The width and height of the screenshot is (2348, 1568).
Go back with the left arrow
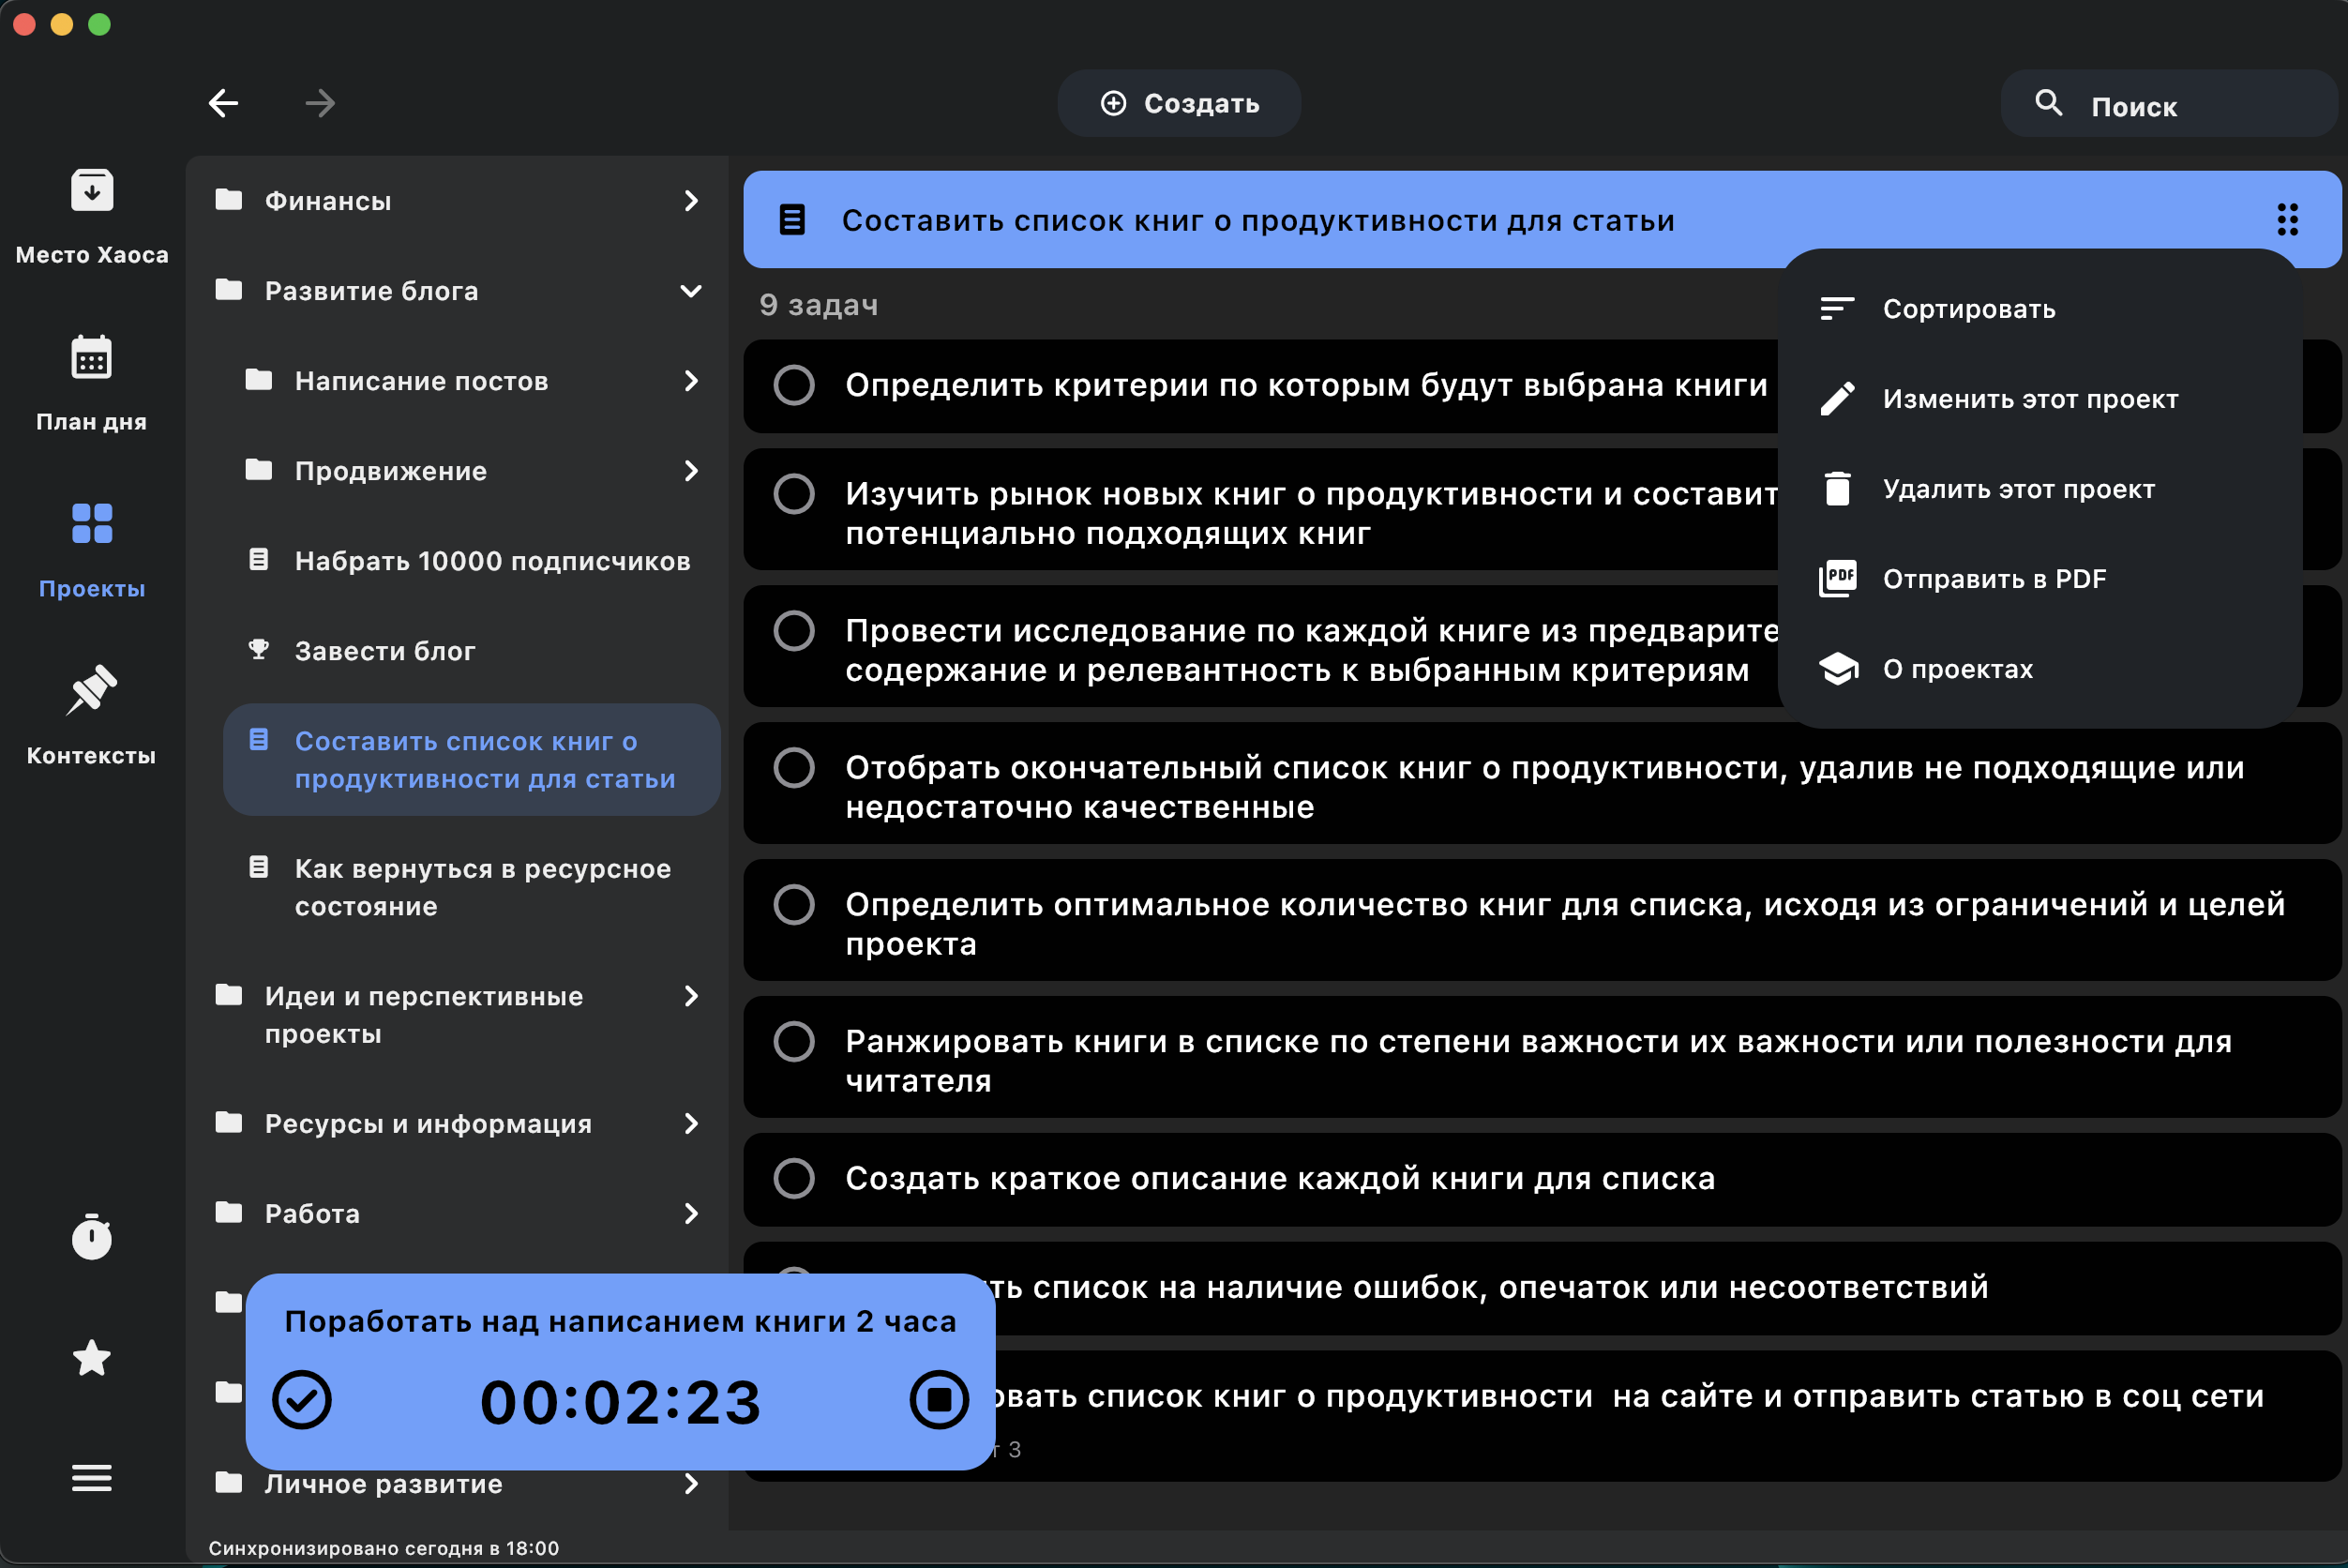click(x=223, y=103)
